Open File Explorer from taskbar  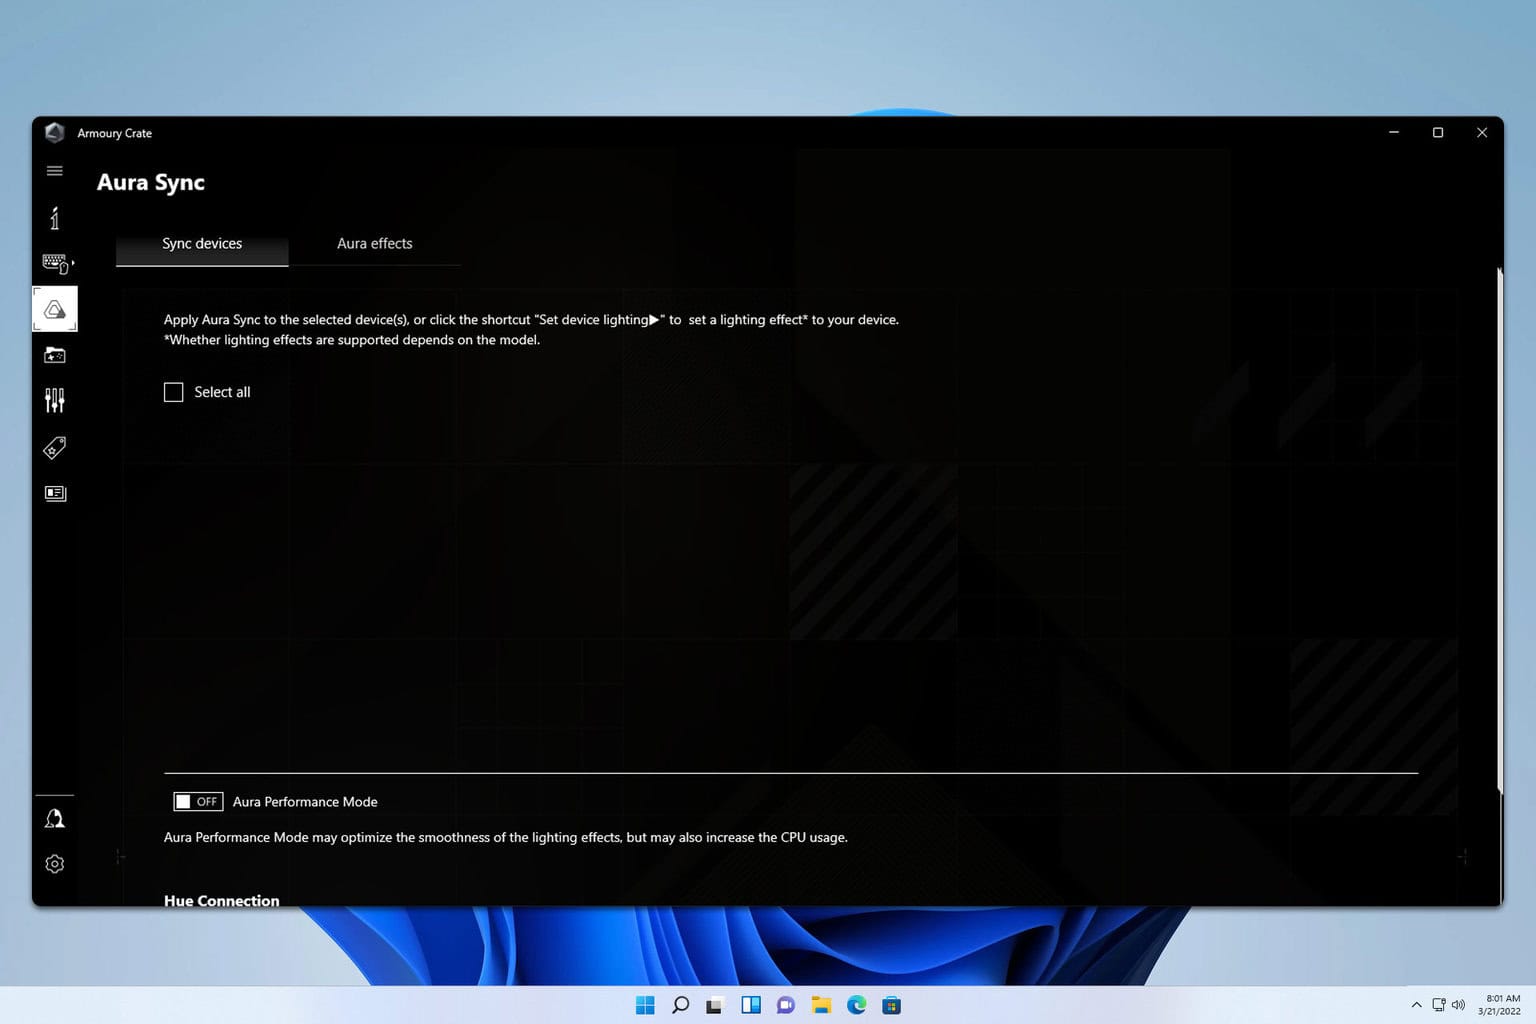coord(821,1005)
